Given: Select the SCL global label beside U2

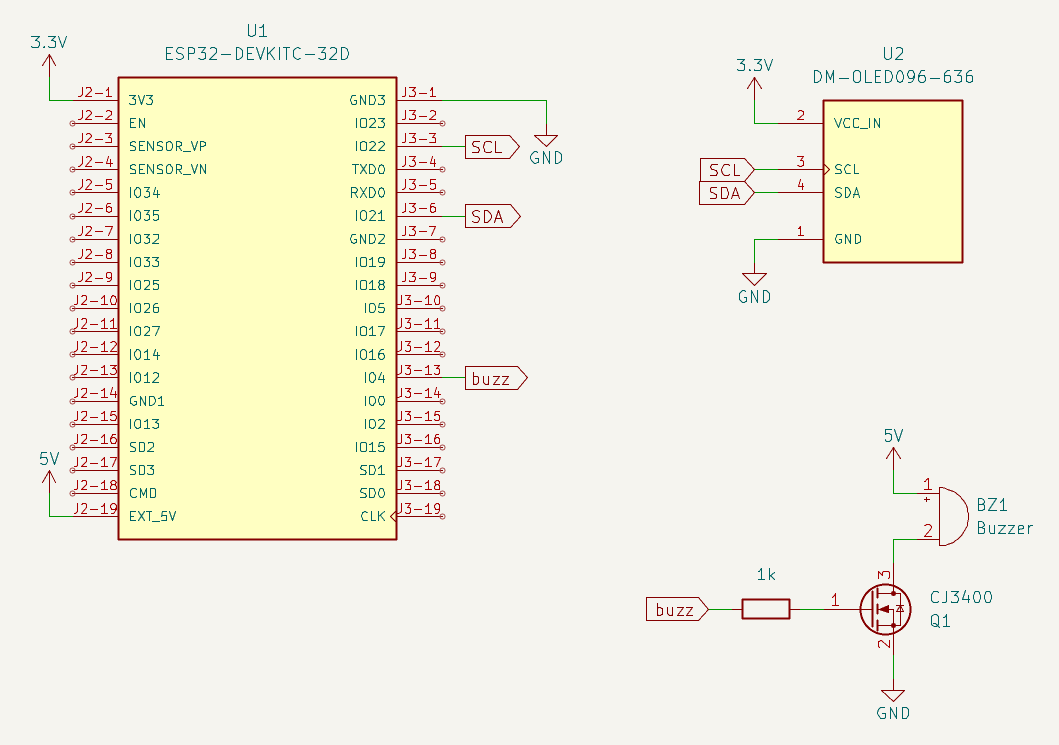Looking at the screenshot, I should click(727, 170).
